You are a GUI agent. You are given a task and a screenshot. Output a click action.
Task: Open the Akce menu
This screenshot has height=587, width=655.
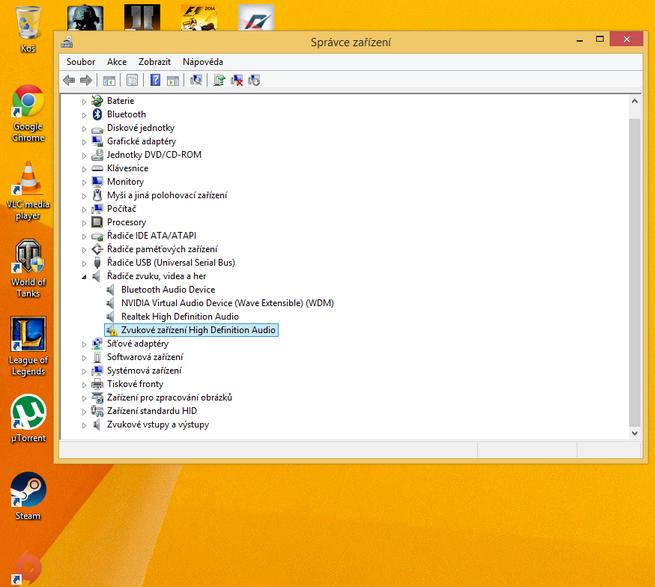pyautogui.click(x=117, y=62)
